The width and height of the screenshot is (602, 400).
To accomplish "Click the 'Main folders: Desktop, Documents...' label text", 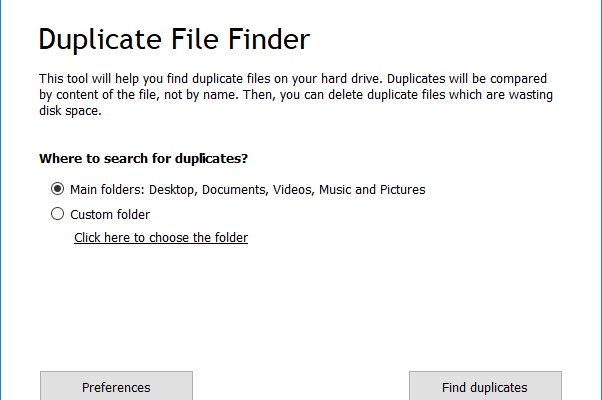I will 248,190.
